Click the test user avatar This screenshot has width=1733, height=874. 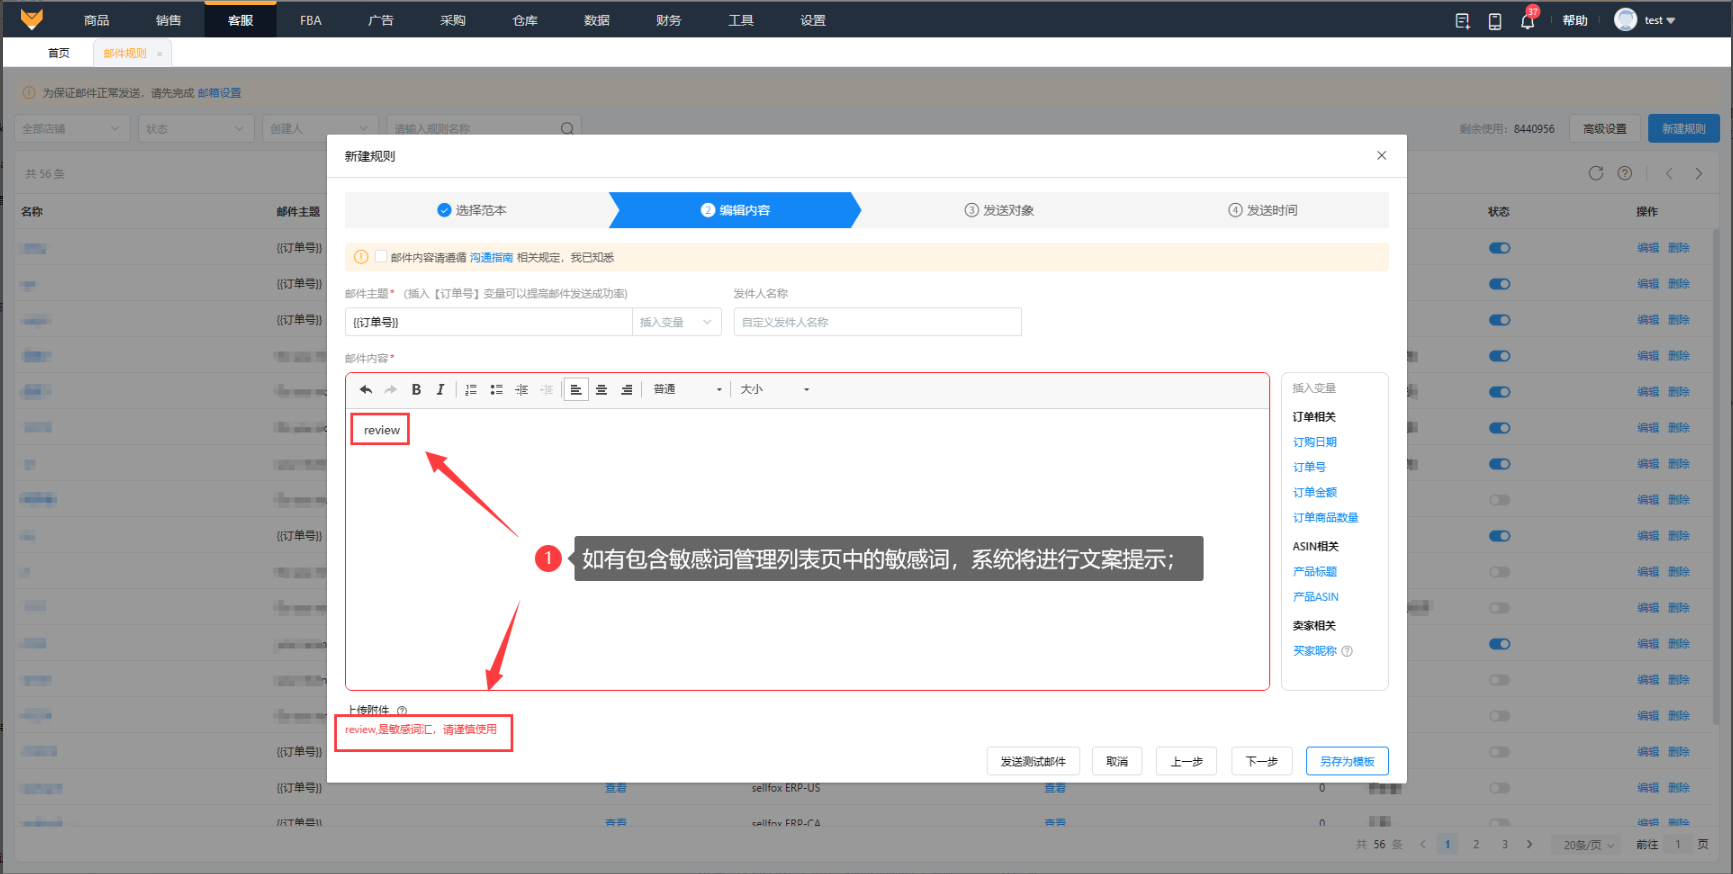coord(1626,20)
